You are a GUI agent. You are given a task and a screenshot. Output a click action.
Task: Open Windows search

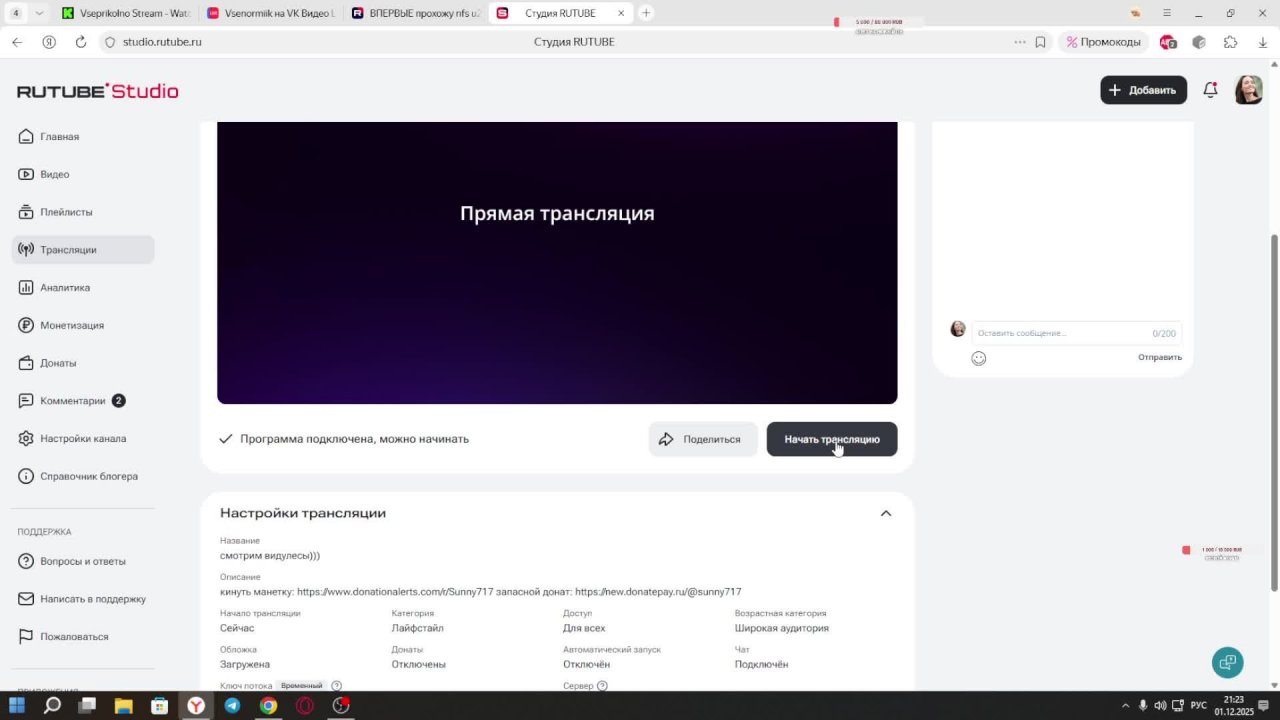tap(52, 705)
